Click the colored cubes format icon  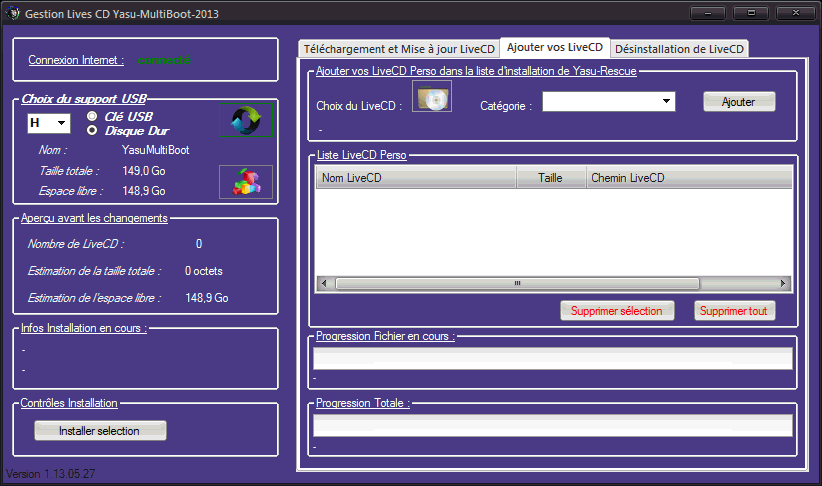click(x=246, y=182)
